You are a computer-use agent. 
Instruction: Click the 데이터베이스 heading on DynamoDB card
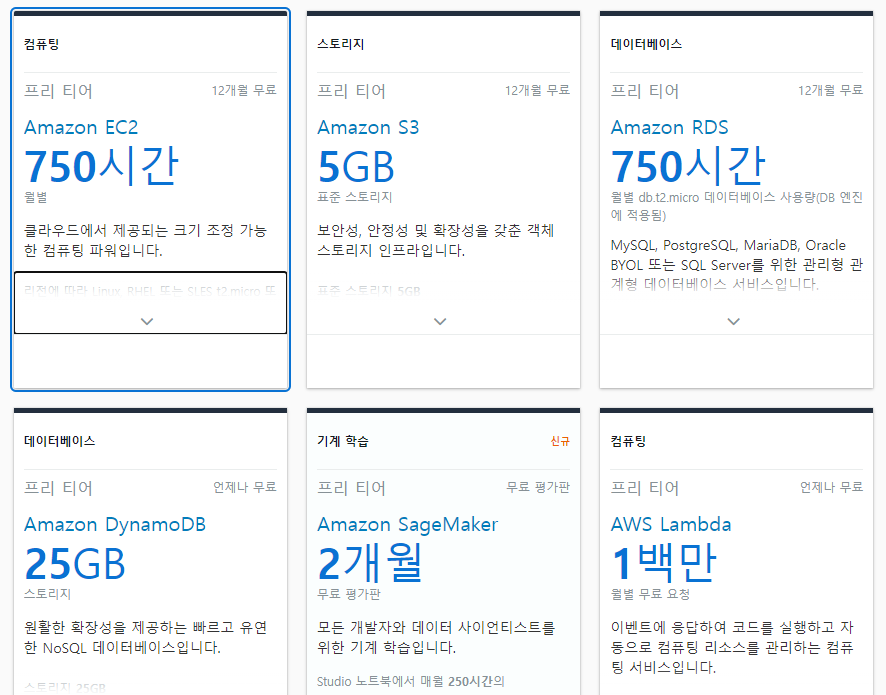(x=59, y=441)
